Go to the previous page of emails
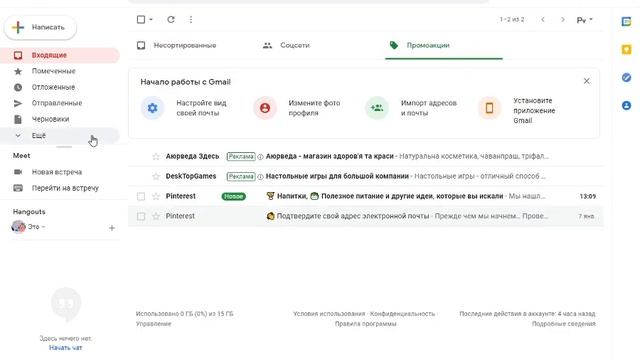The width and height of the screenshot is (640, 360). pyautogui.click(x=543, y=20)
